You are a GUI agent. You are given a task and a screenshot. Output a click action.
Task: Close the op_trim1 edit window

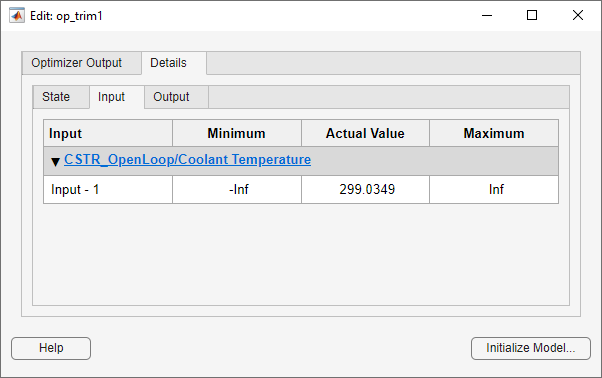578,15
